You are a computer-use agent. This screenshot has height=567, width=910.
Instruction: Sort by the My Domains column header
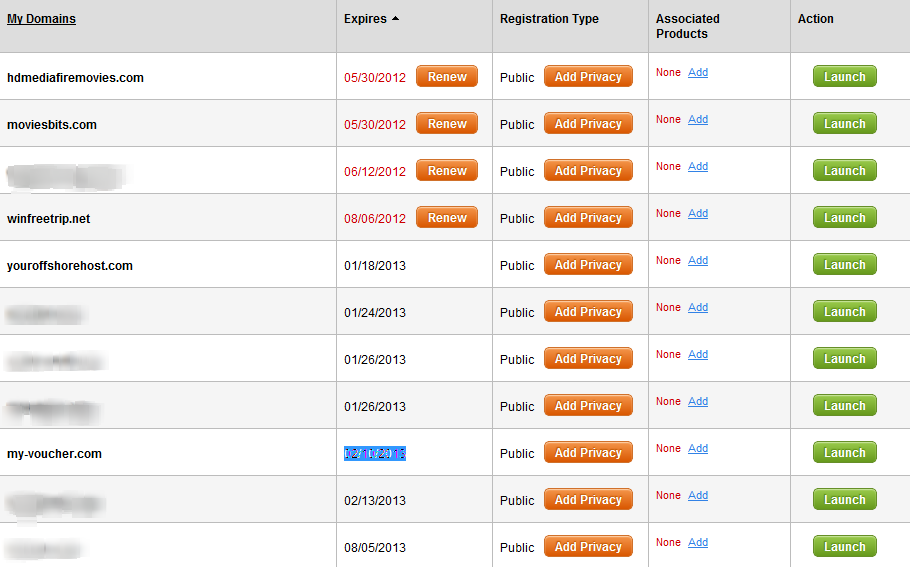(x=41, y=19)
